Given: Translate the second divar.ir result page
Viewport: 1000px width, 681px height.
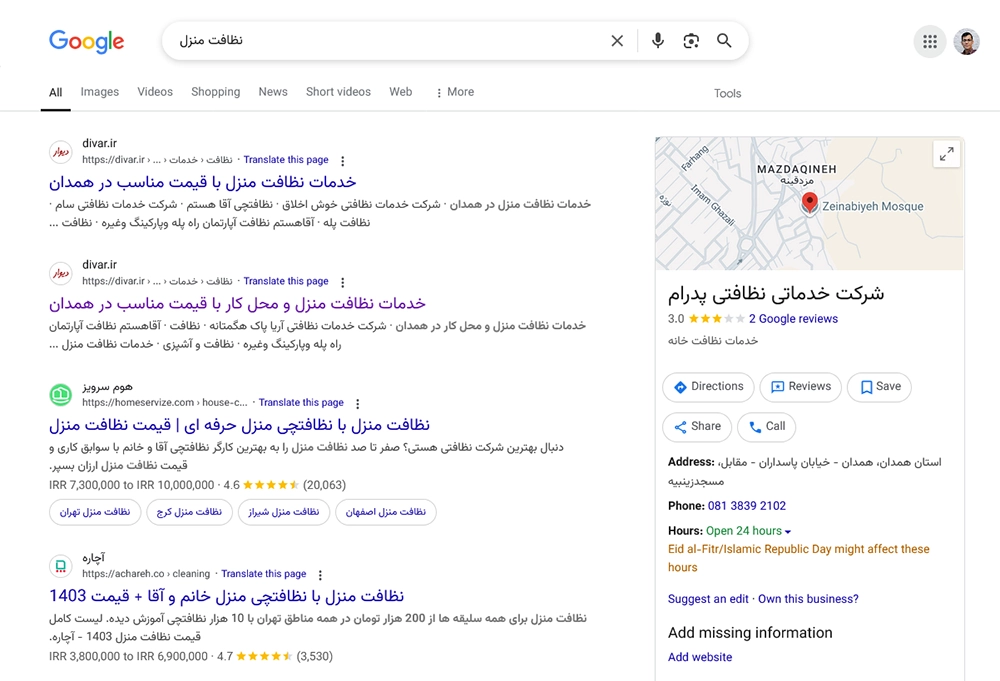Looking at the screenshot, I should coord(286,281).
